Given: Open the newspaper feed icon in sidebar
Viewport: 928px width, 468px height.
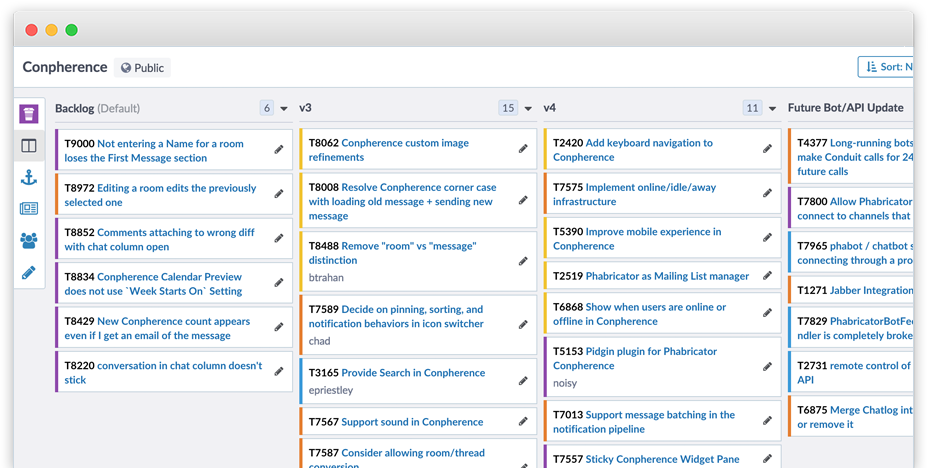Looking at the screenshot, I should pyautogui.click(x=28, y=208).
